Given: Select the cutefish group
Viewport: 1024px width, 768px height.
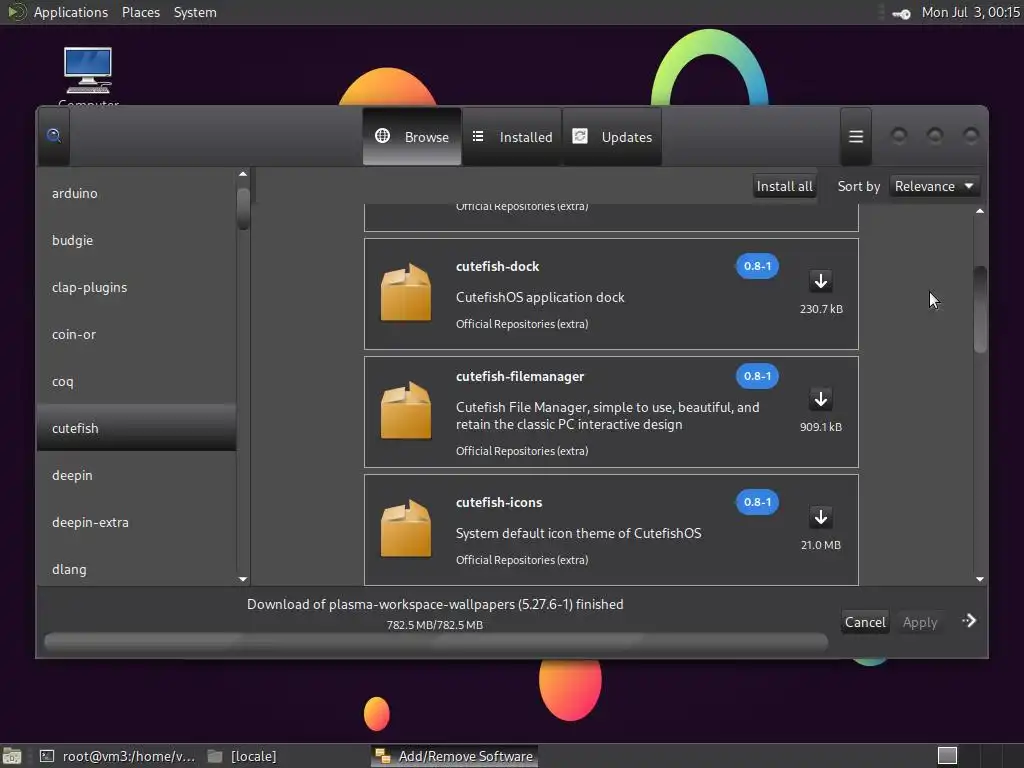Looking at the screenshot, I should pos(136,428).
